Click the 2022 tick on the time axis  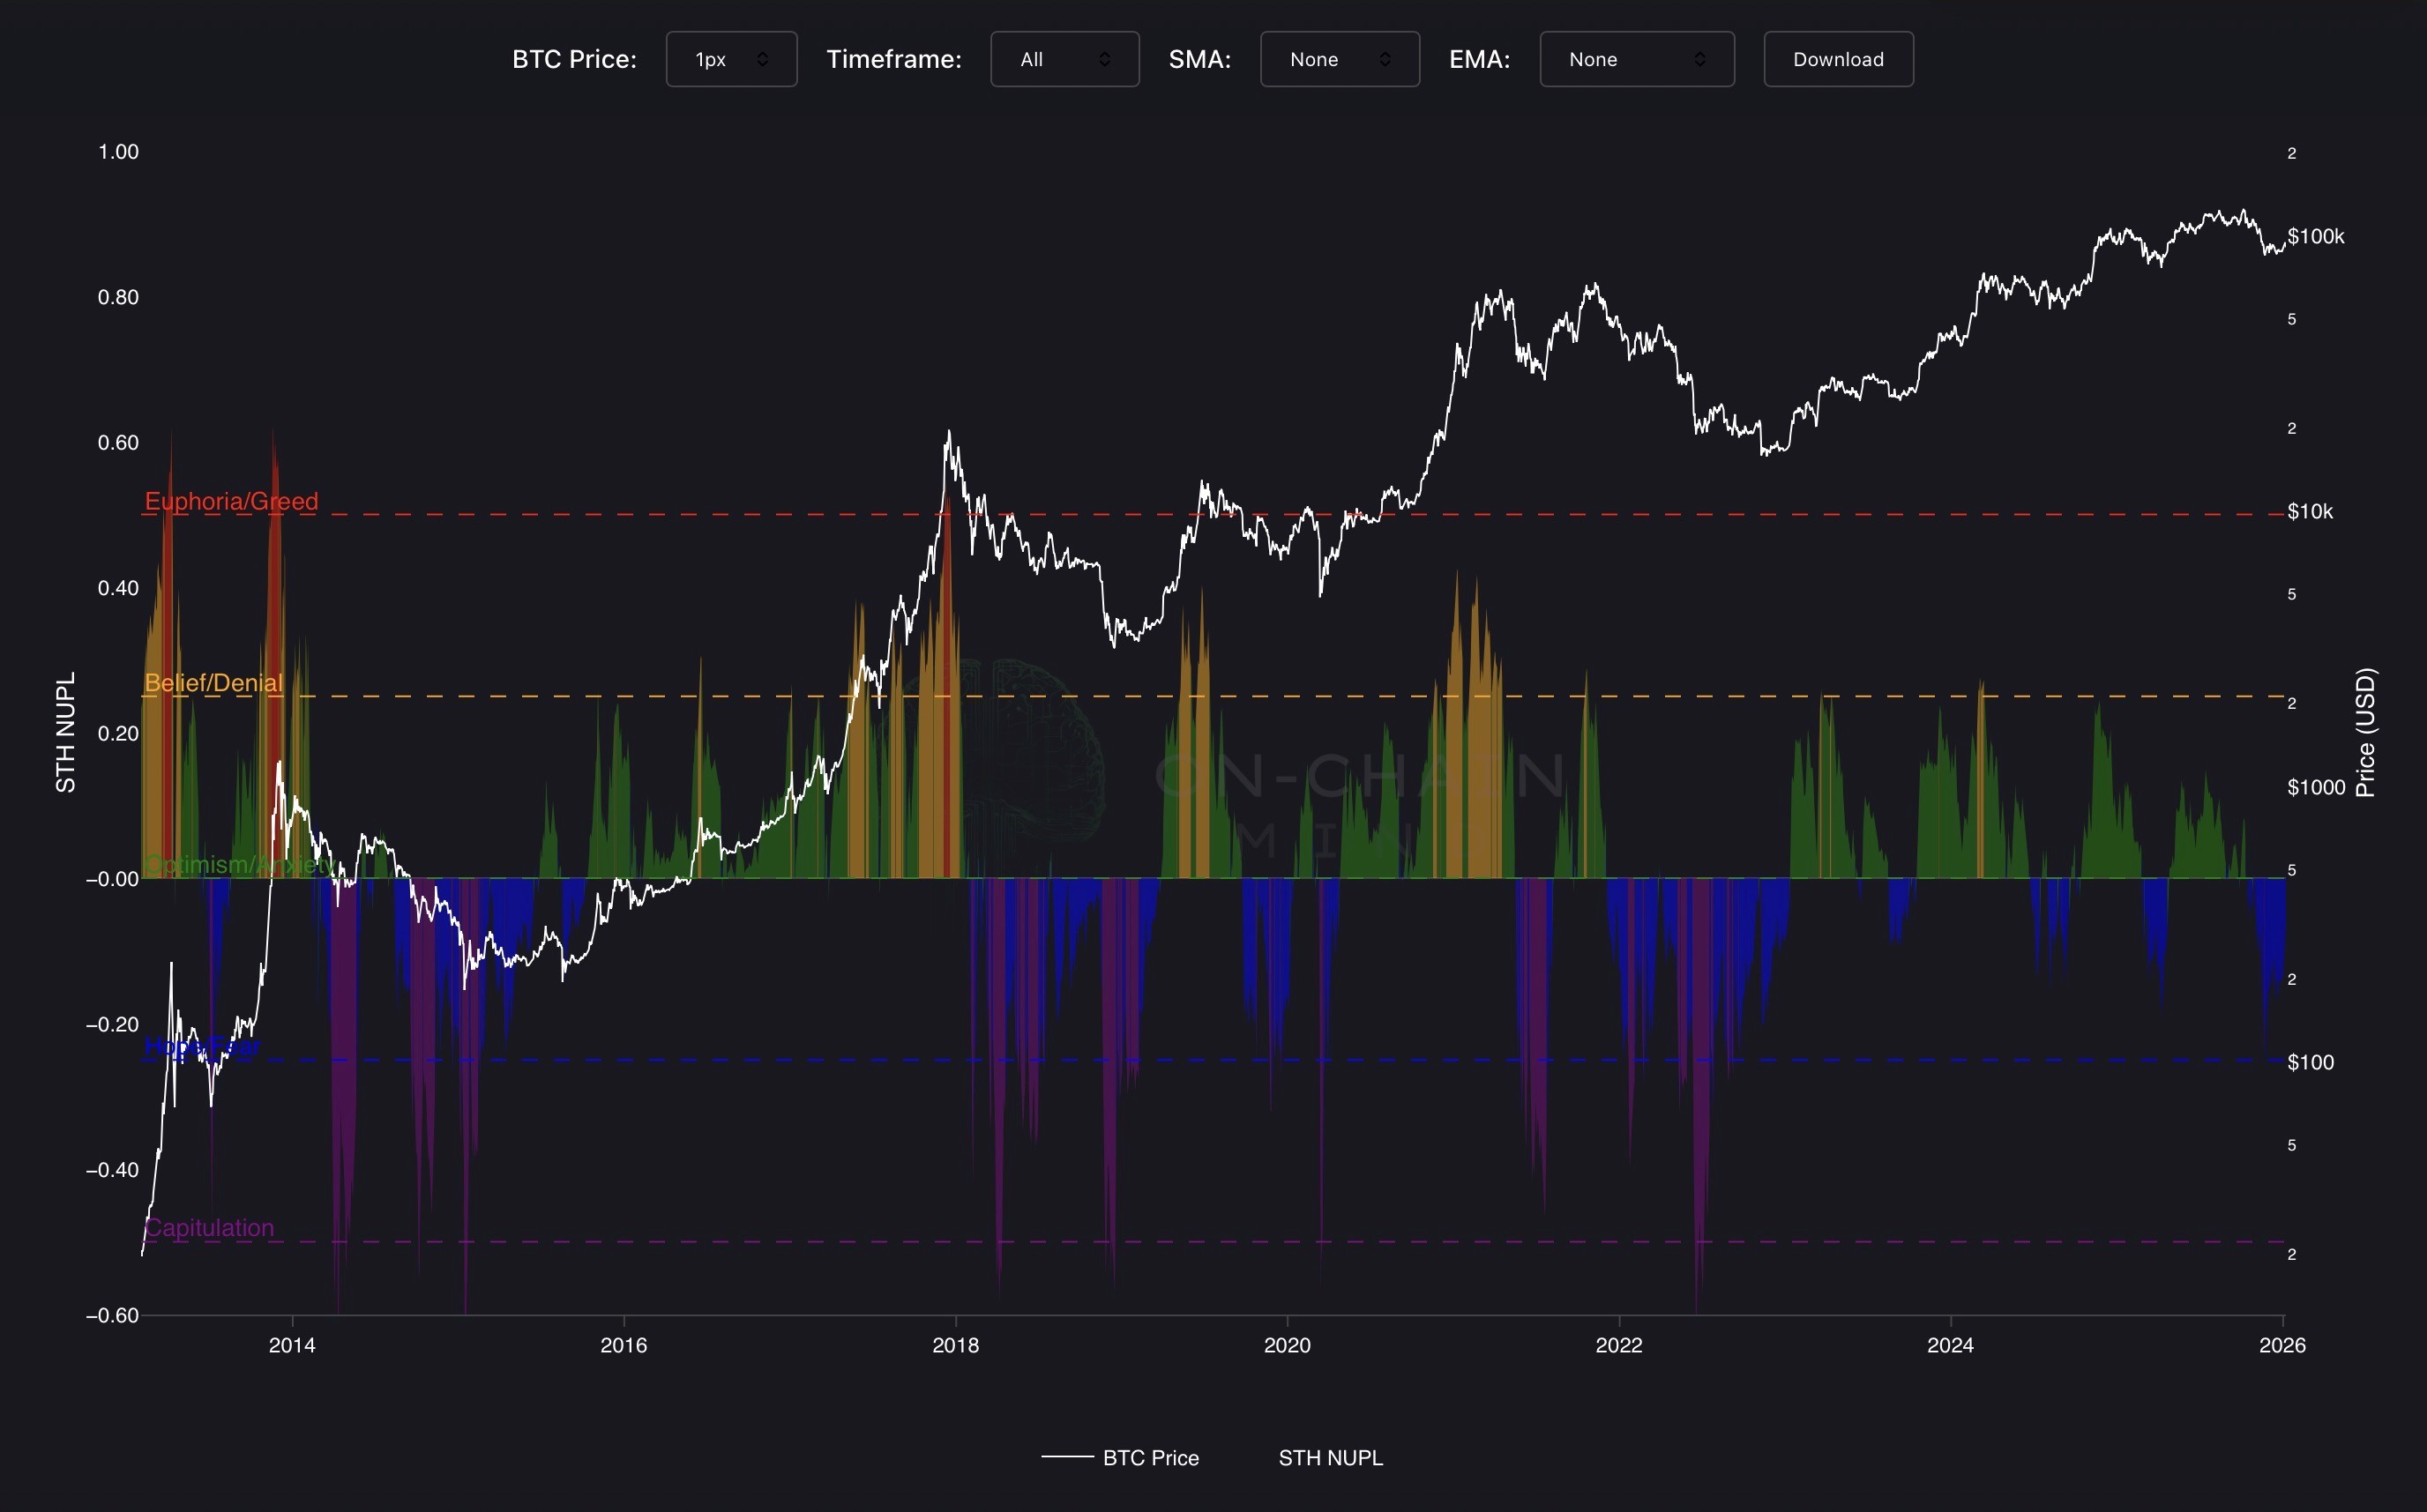pyautogui.click(x=1618, y=1345)
